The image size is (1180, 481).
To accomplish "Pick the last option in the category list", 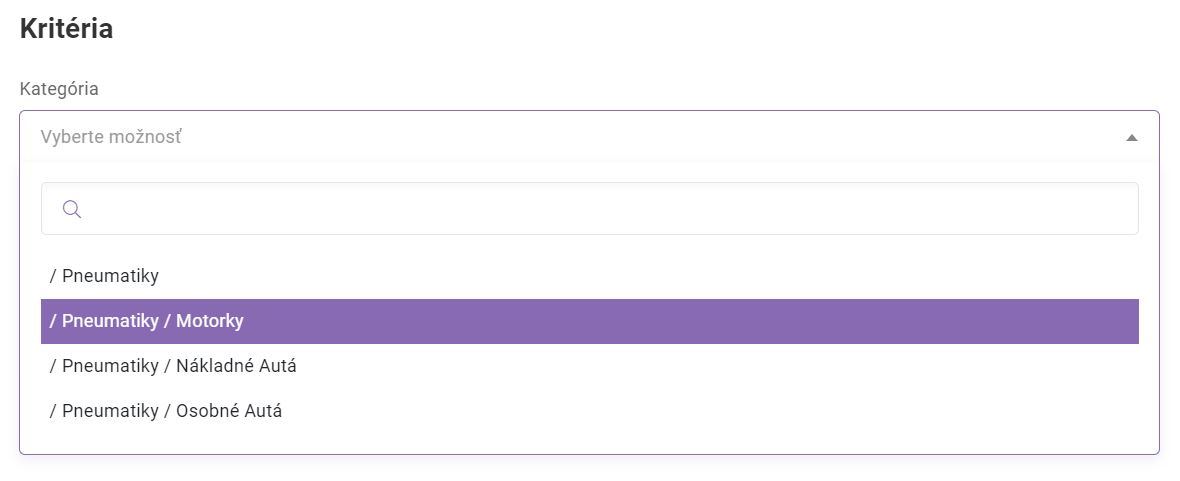I will [166, 411].
